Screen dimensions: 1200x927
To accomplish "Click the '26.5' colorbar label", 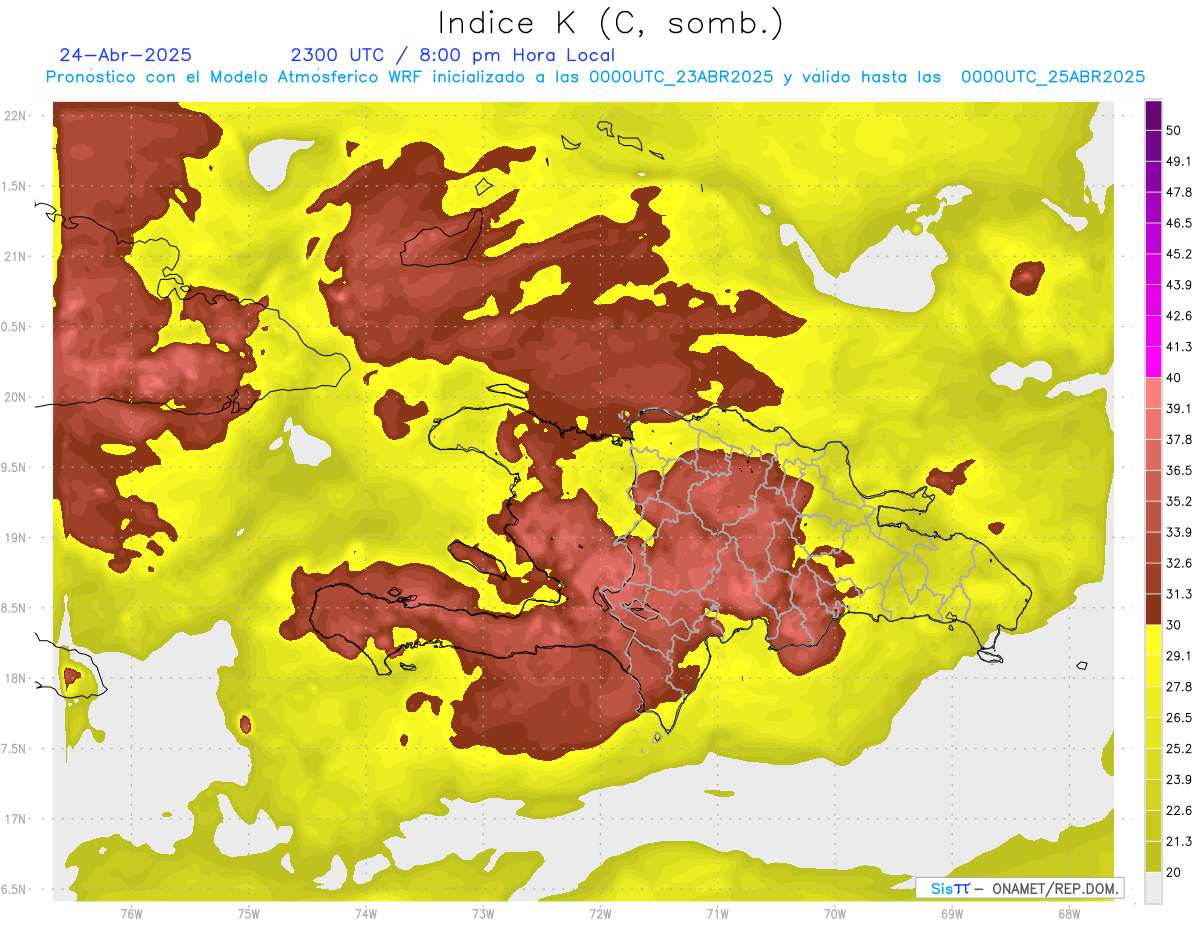I will point(1179,718).
